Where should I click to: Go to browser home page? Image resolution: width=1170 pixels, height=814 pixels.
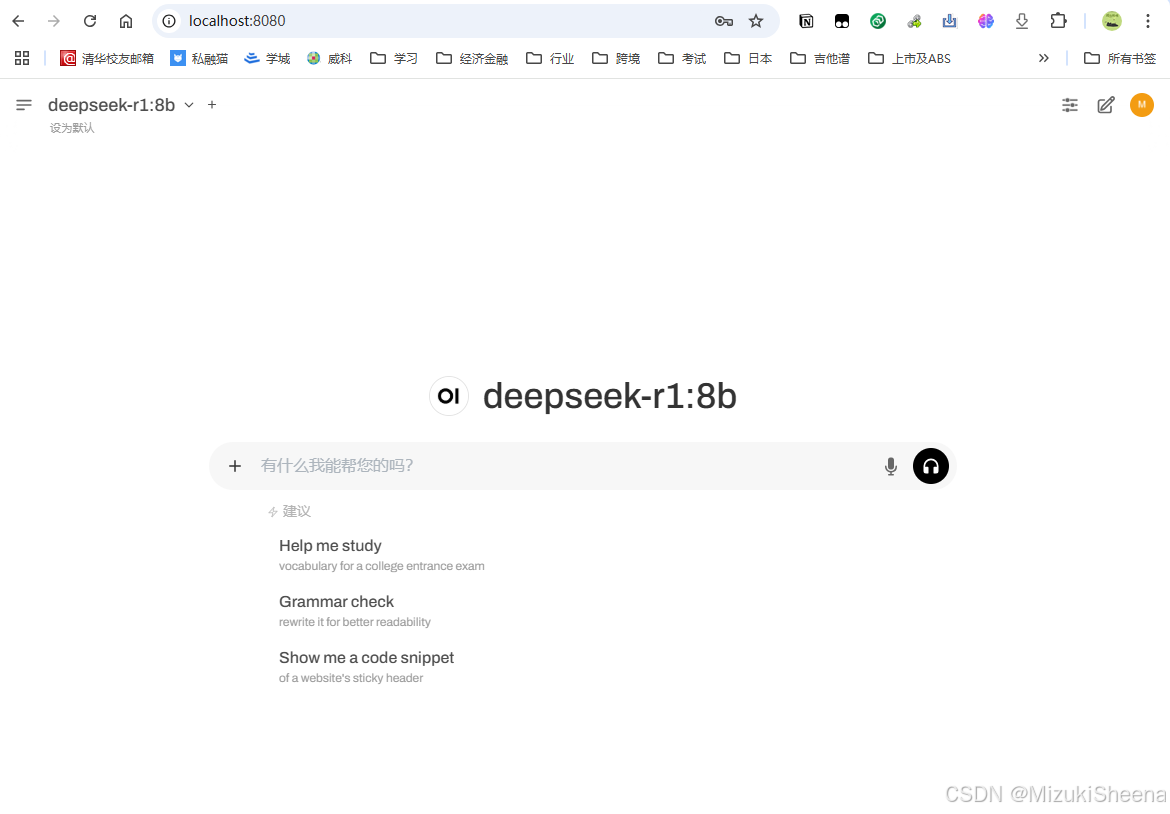coord(126,21)
